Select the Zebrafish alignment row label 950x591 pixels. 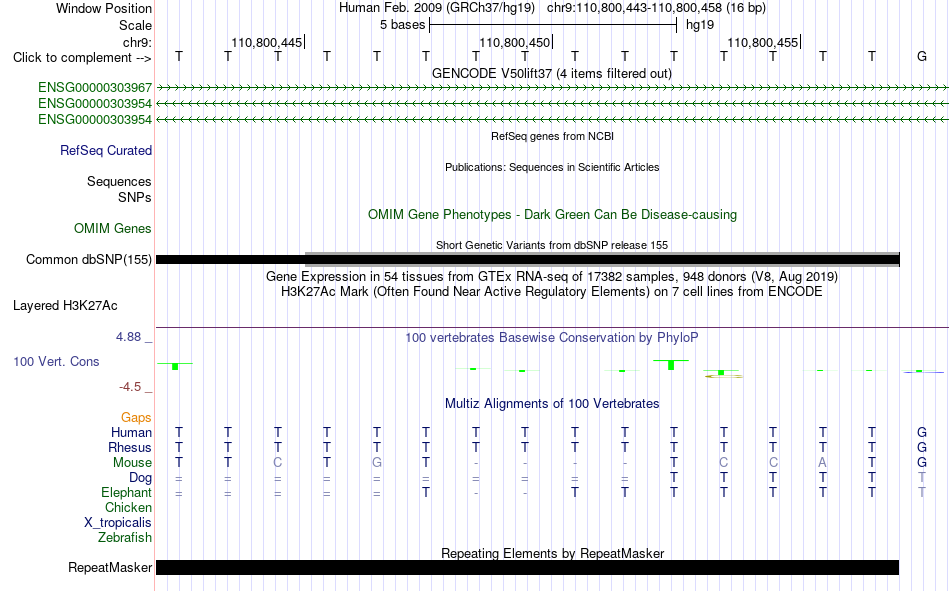[x=125, y=538]
